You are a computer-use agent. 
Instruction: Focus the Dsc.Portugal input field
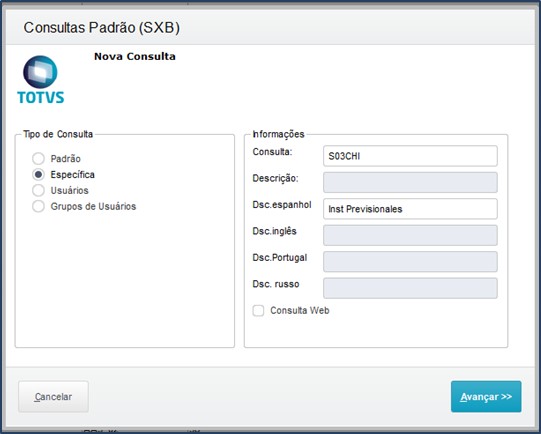click(x=410, y=262)
